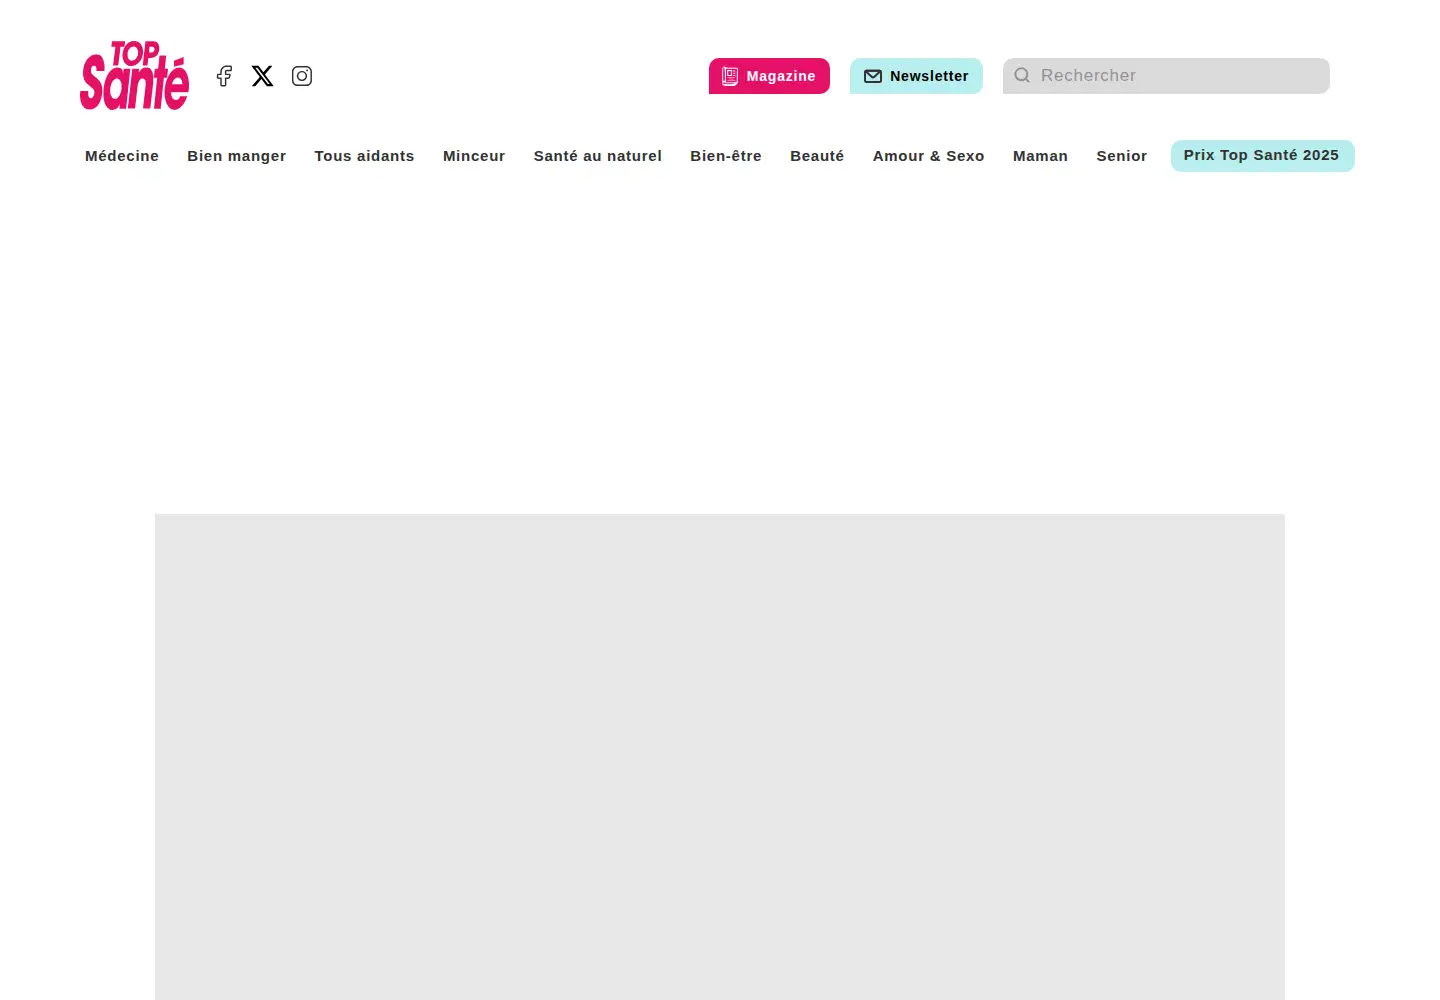Open the Médecine menu
The image size is (1440, 1000).
click(122, 156)
